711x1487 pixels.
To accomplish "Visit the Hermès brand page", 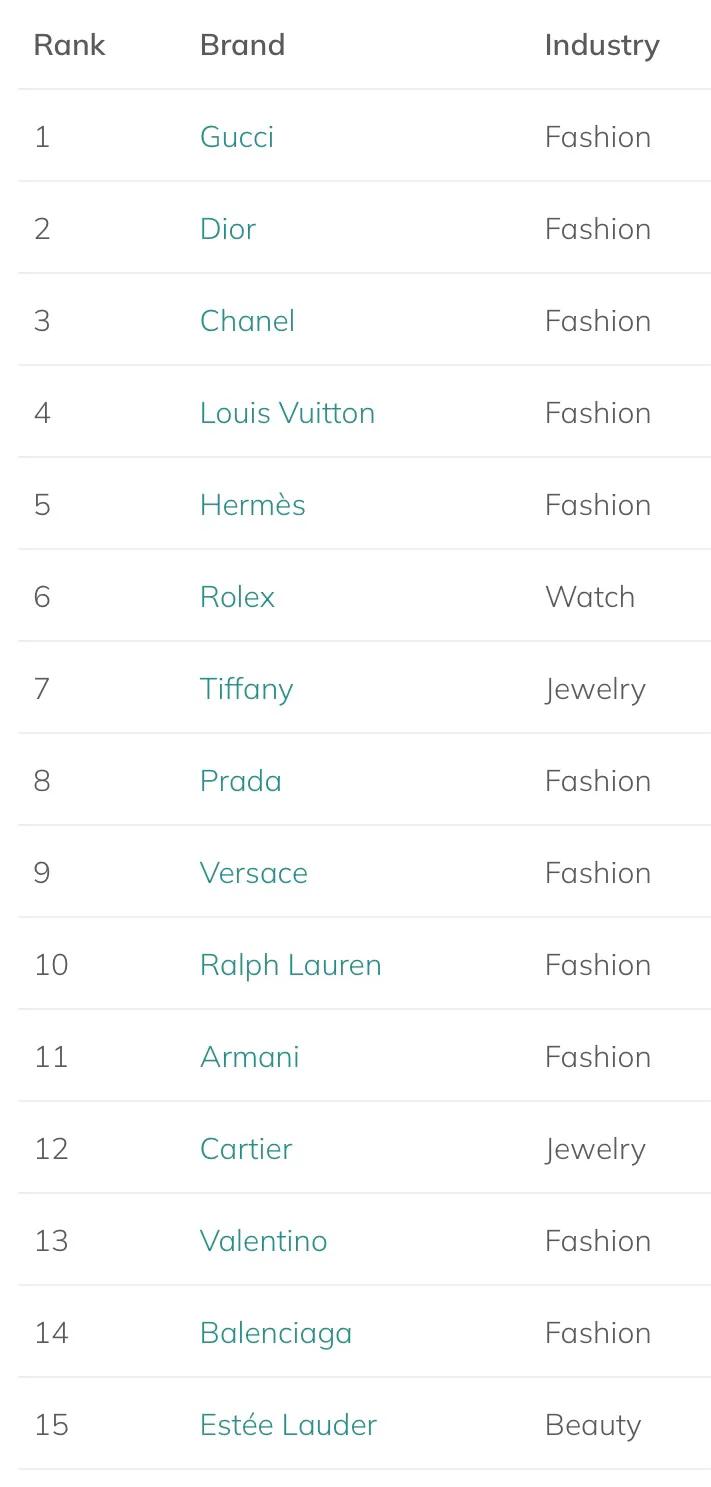I will coord(252,505).
